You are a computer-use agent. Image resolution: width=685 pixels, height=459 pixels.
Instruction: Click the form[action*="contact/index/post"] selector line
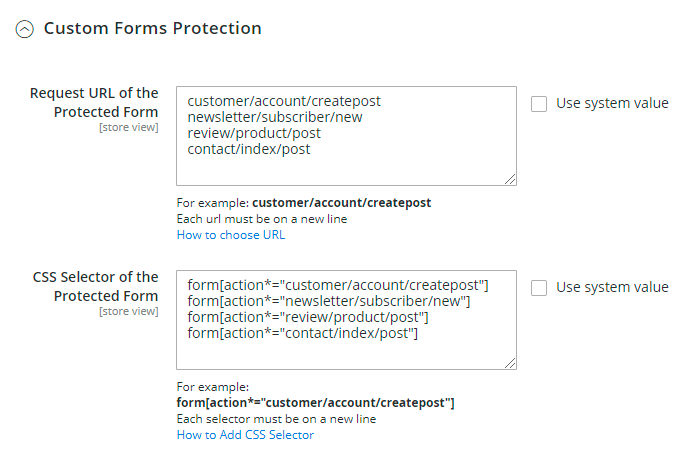[x=302, y=334]
